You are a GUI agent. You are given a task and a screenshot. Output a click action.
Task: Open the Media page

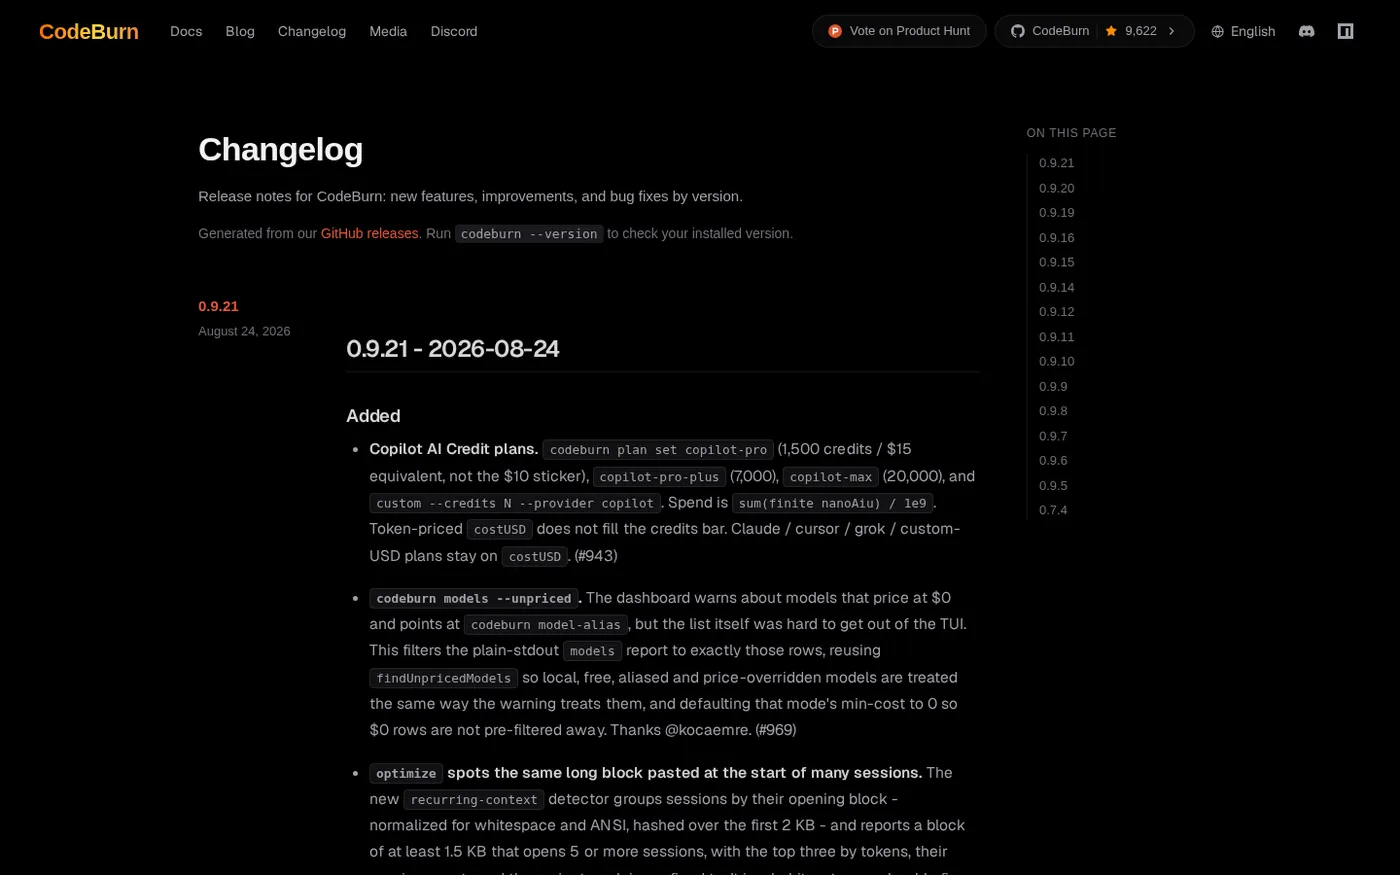coord(388,31)
